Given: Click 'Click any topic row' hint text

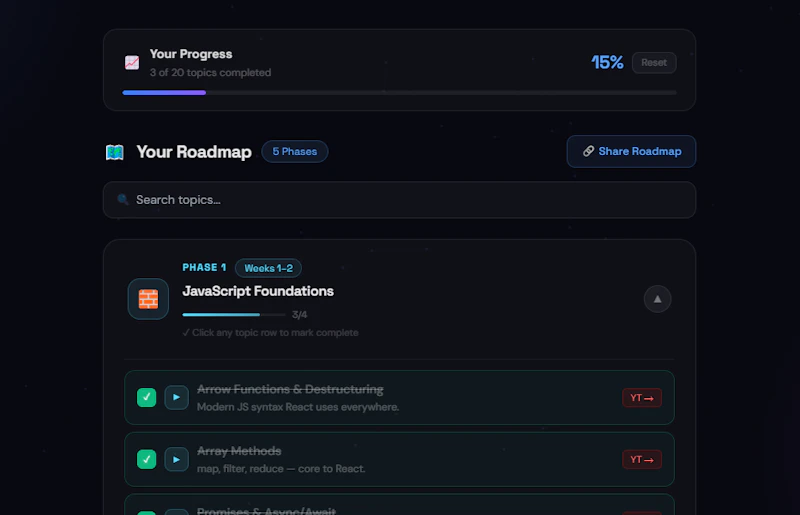Looking at the screenshot, I should tap(270, 333).
